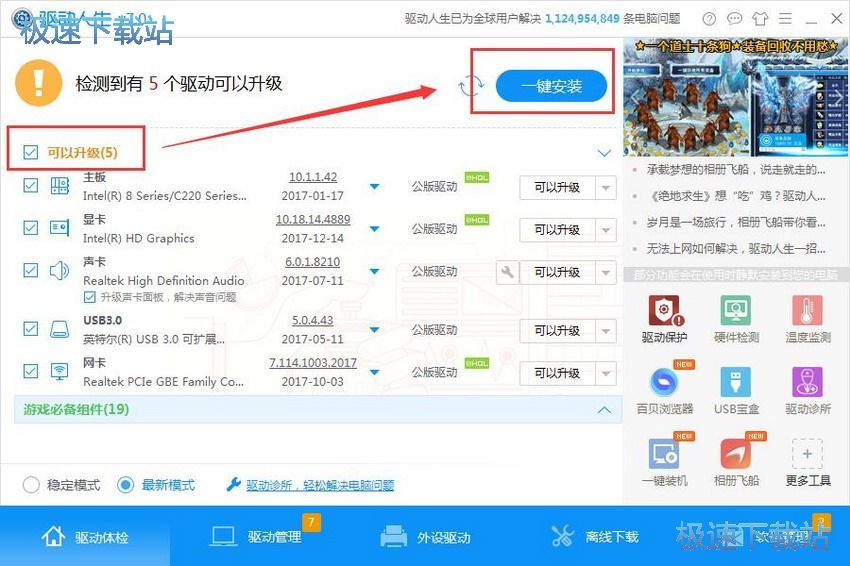The height and width of the screenshot is (566, 850).
Task: Click the 驱动人生 logo icon
Action: tap(22, 19)
